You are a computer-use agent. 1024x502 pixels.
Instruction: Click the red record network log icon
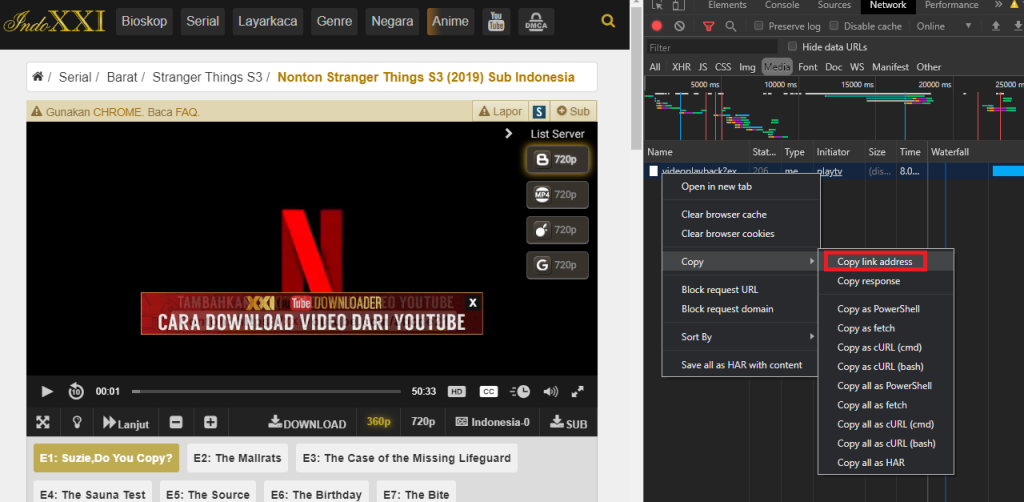[x=657, y=26]
